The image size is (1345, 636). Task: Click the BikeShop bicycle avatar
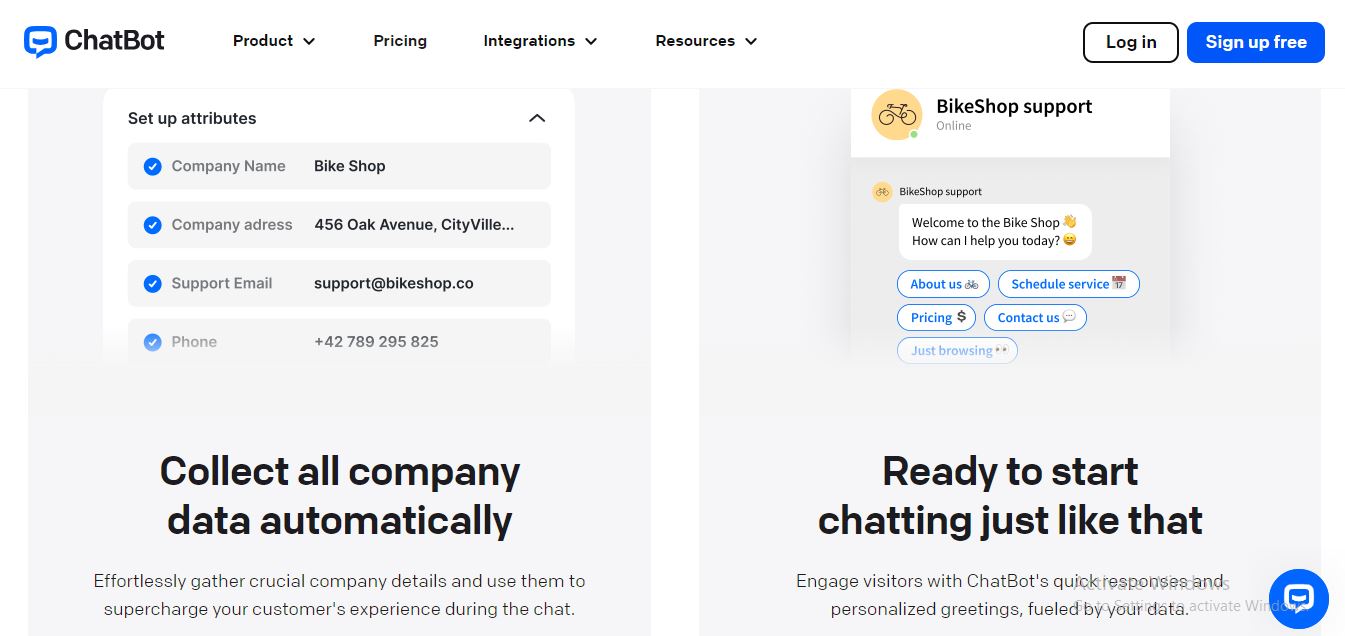pos(897,114)
